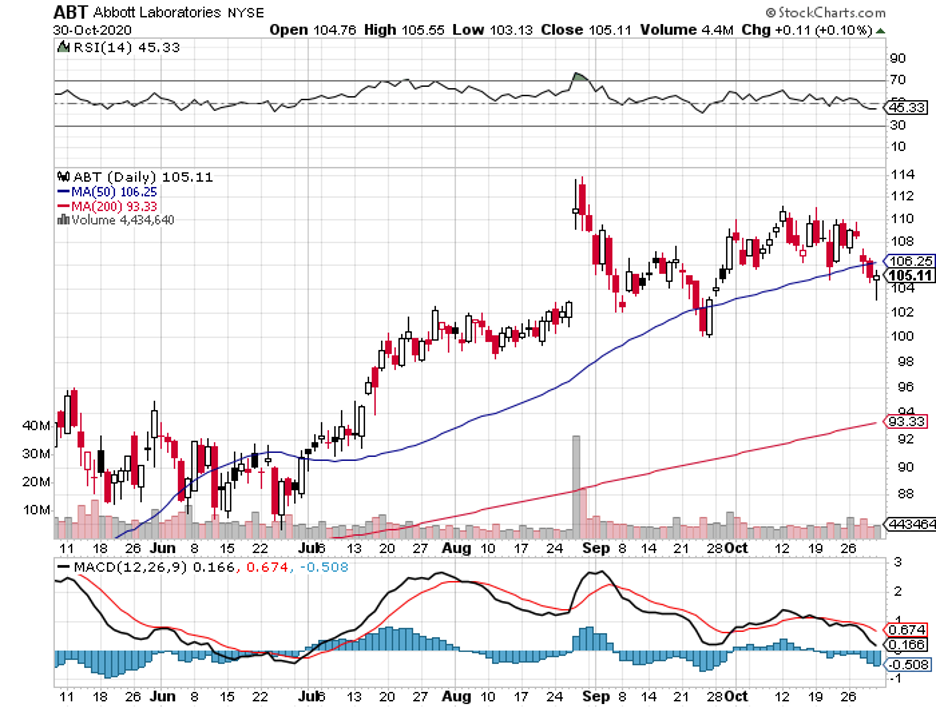This screenshot has width=936, height=708.
Task: Click the ABT ticker symbol title
Action: point(70,12)
